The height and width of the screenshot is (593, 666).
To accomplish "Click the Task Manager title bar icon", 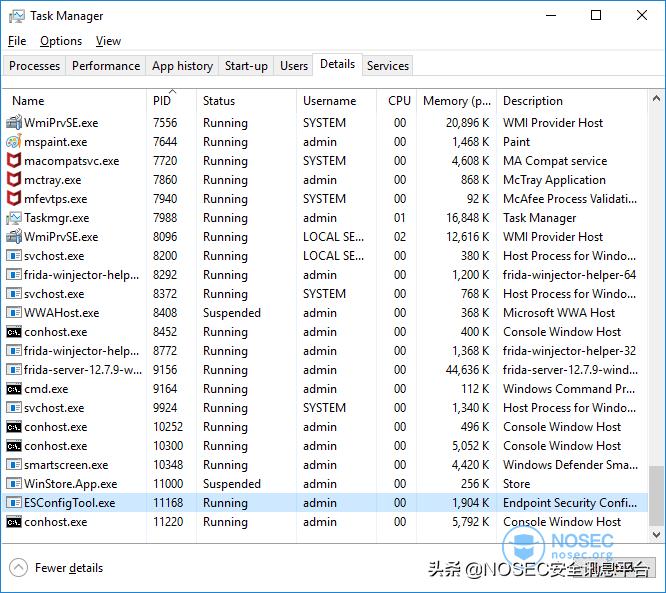I will tap(15, 16).
